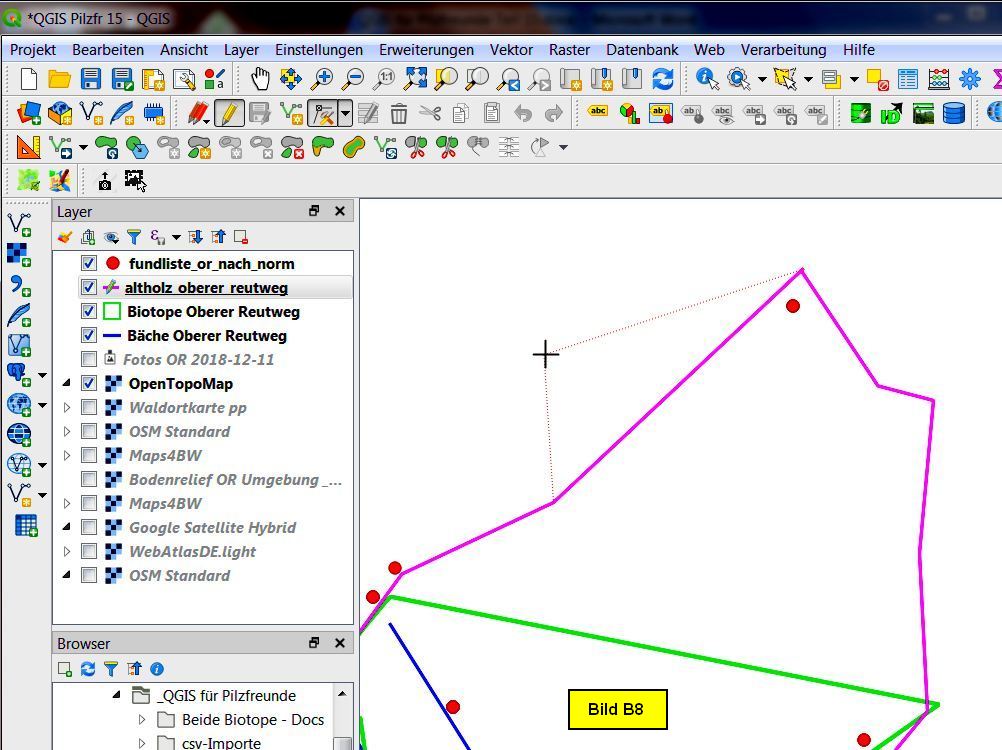The height and width of the screenshot is (750, 1002).
Task: Click the Identify Features info tool
Action: coord(707,80)
